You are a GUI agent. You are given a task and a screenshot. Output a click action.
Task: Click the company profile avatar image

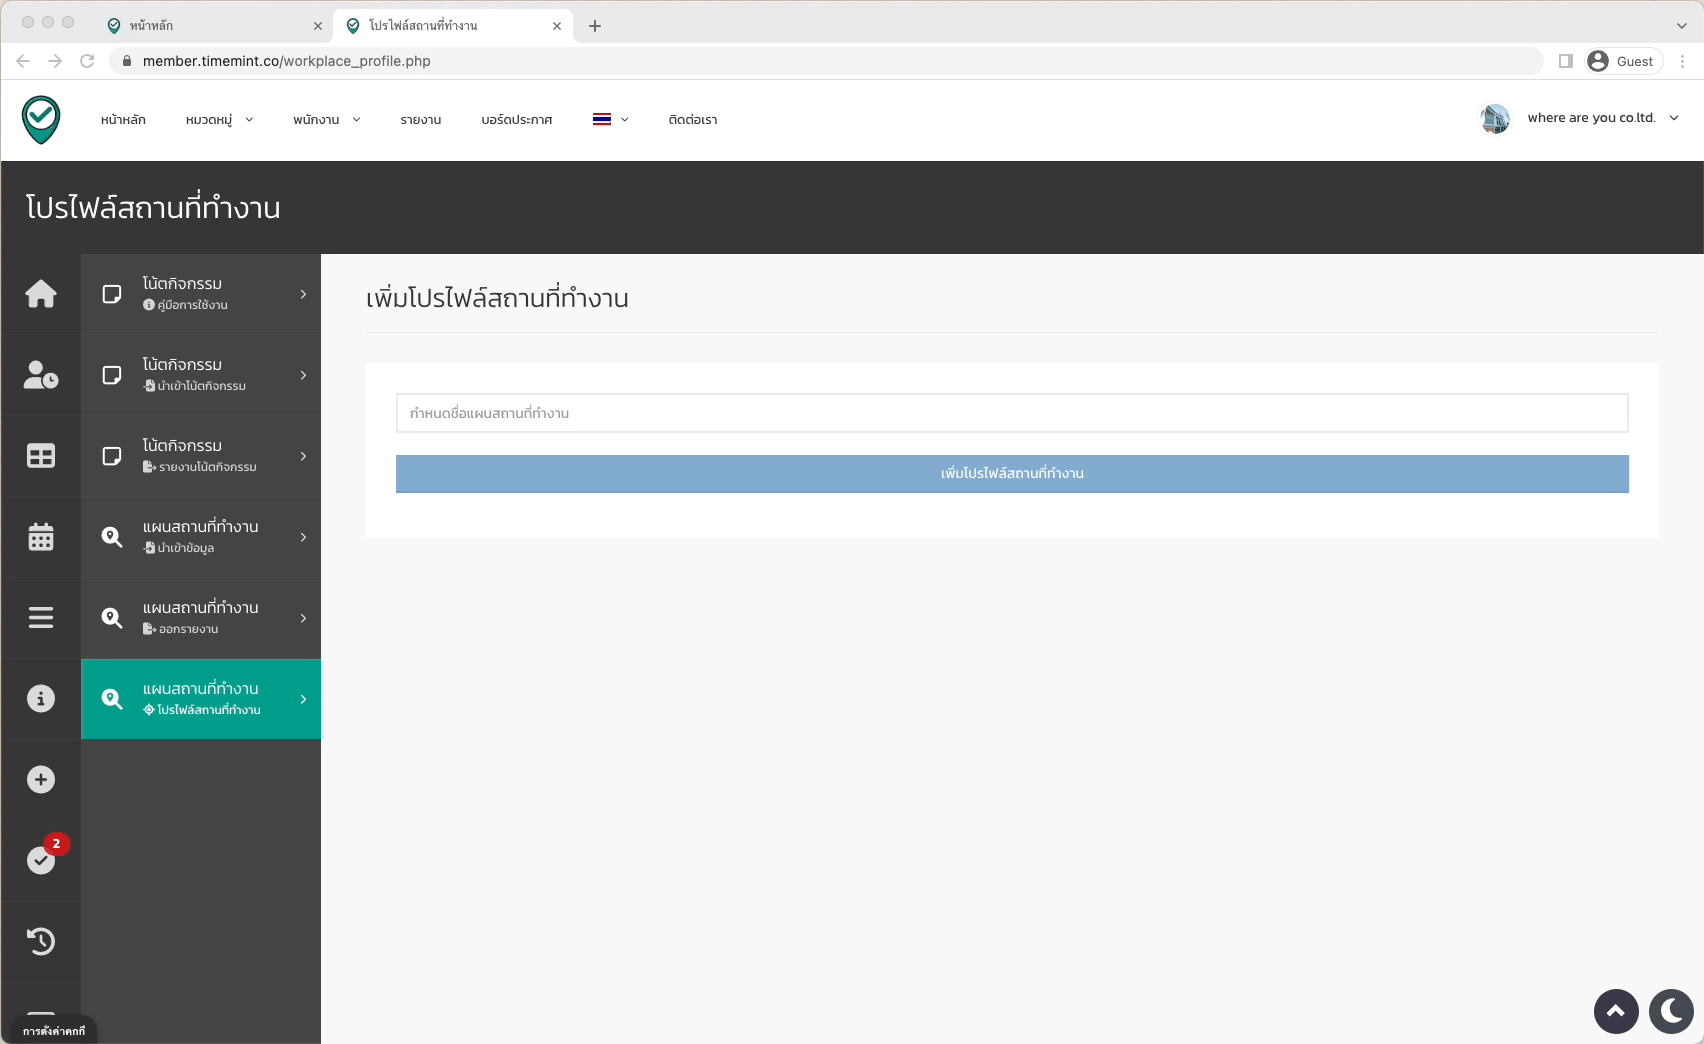(x=1495, y=119)
